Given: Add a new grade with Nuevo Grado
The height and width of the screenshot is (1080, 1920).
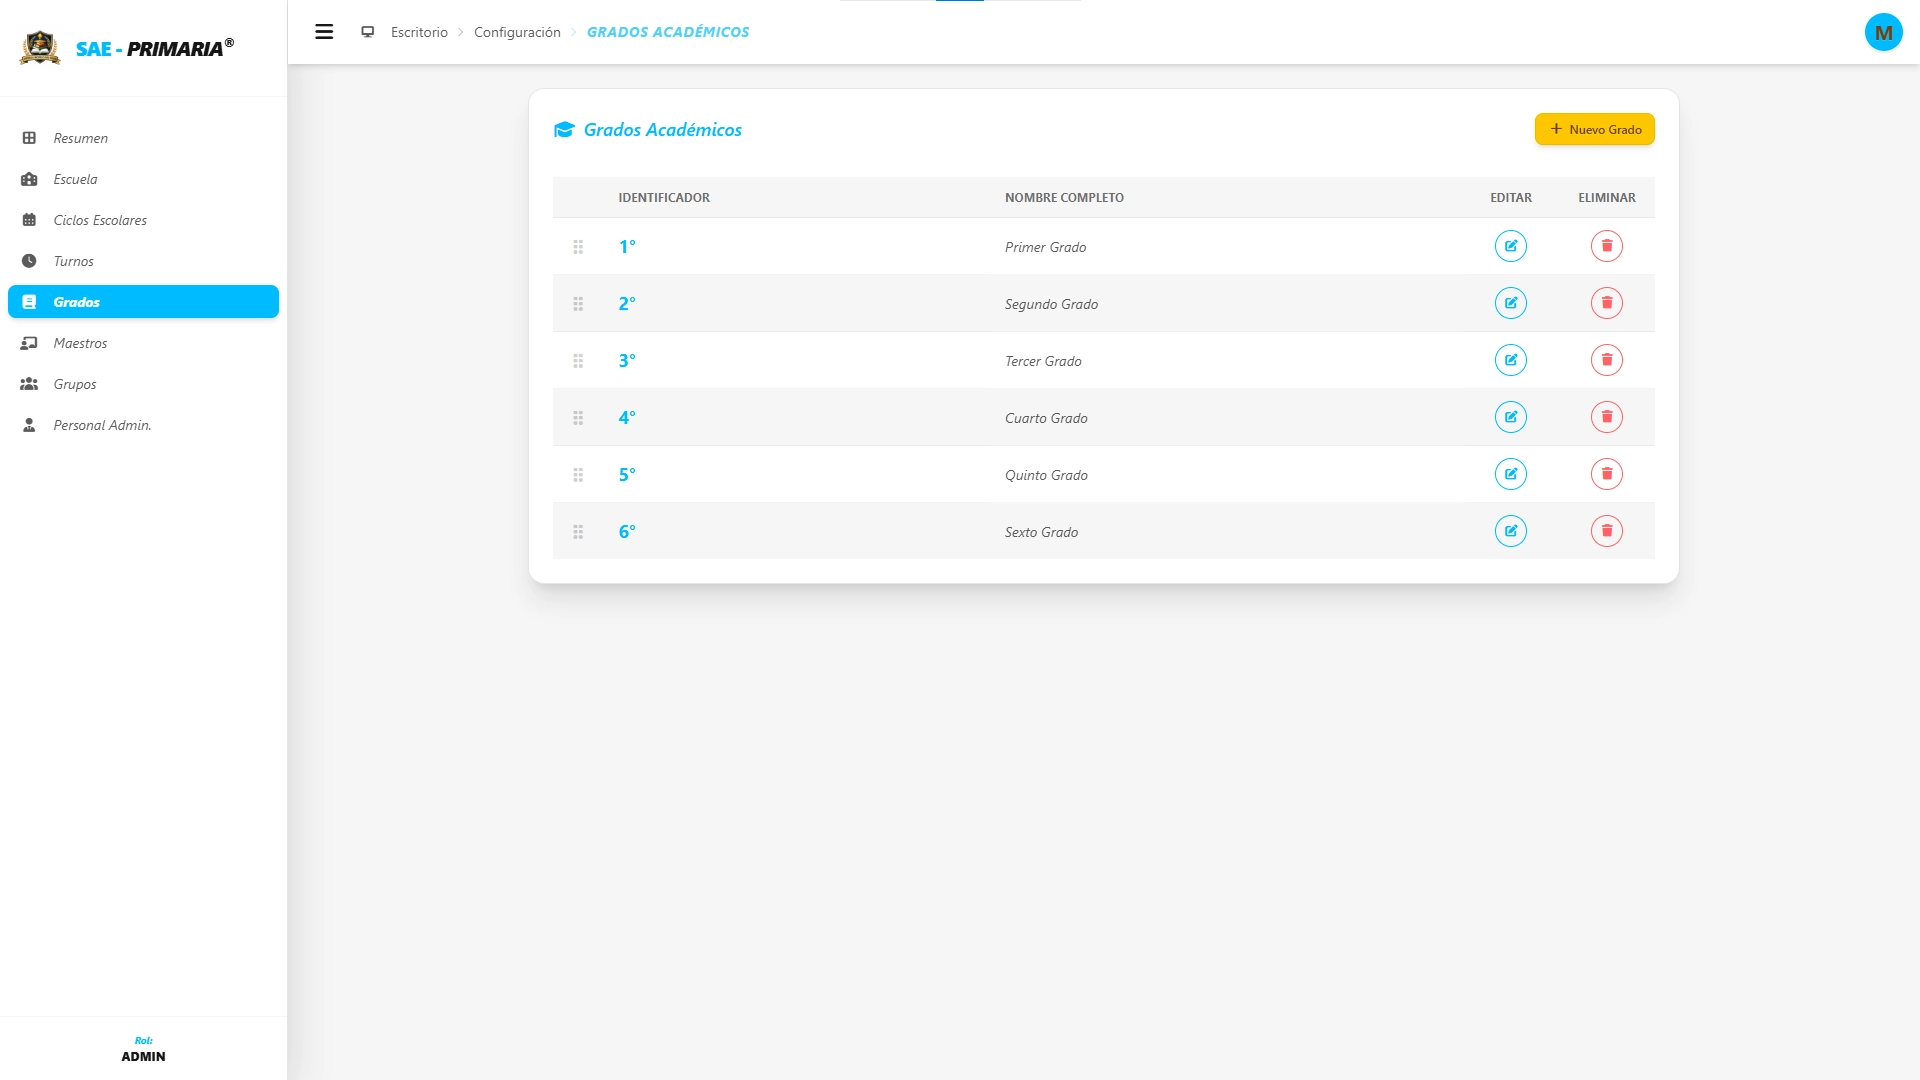Looking at the screenshot, I should [1594, 129].
